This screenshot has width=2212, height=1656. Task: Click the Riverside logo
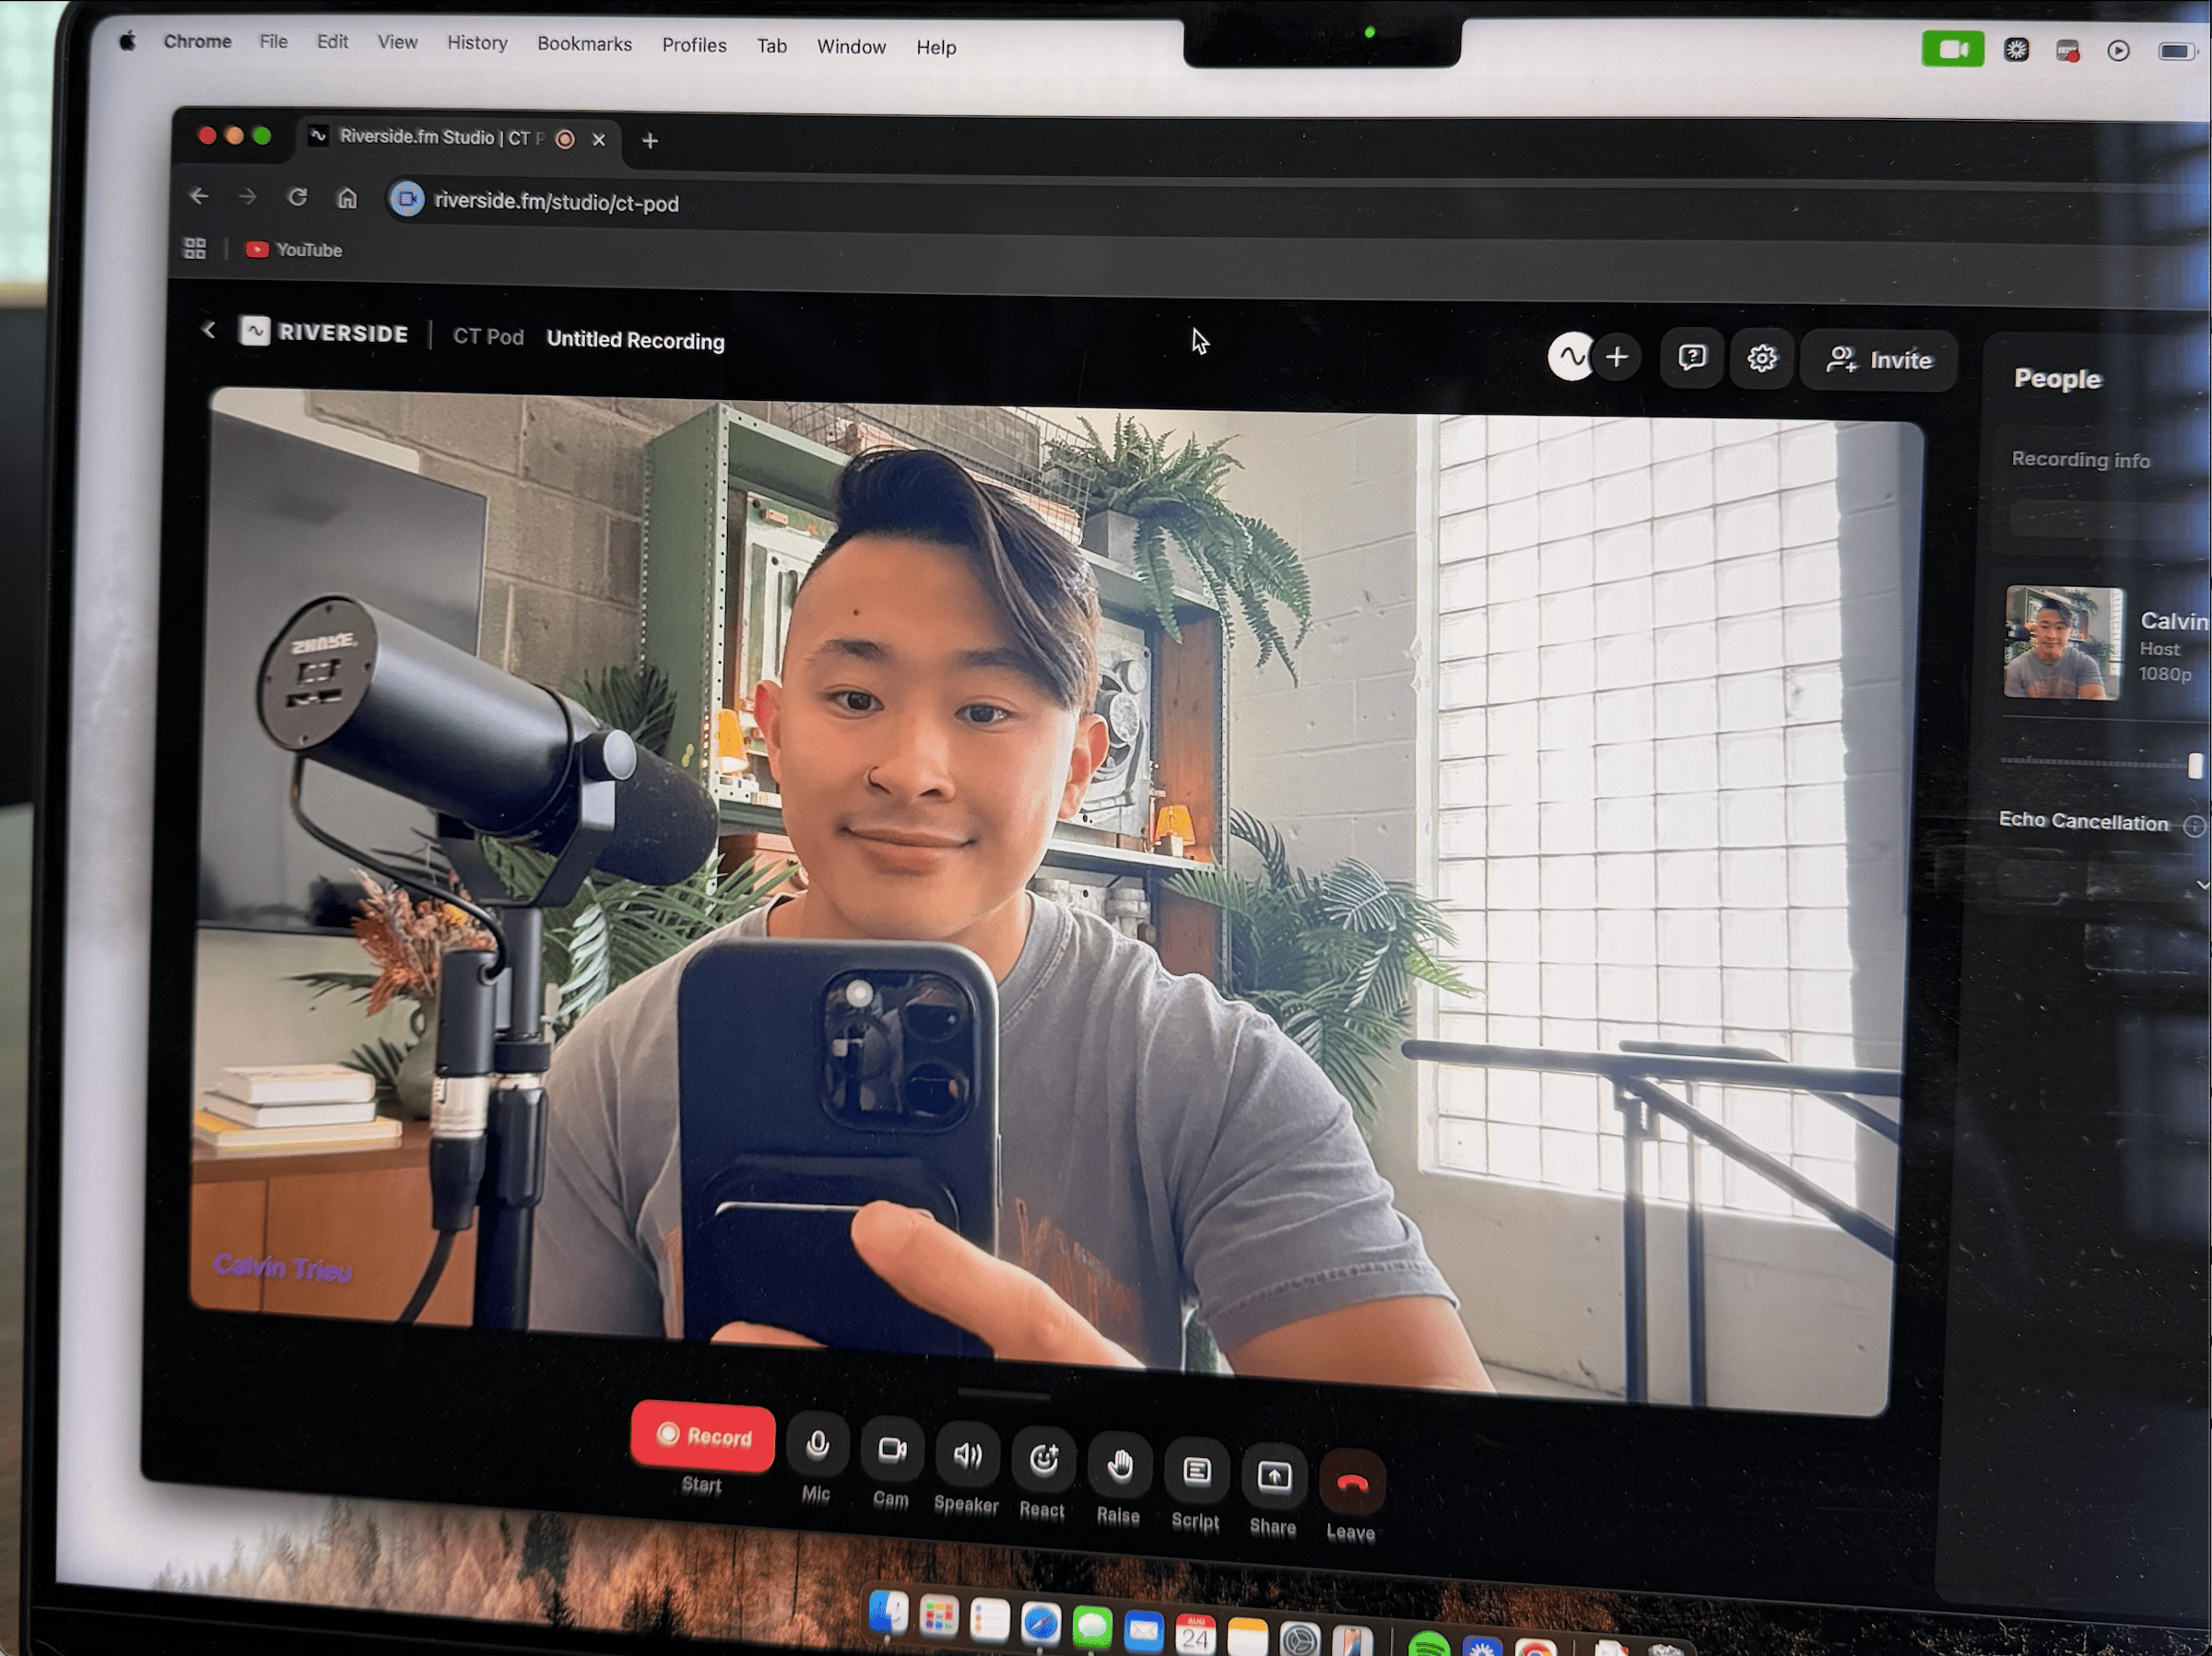click(324, 332)
